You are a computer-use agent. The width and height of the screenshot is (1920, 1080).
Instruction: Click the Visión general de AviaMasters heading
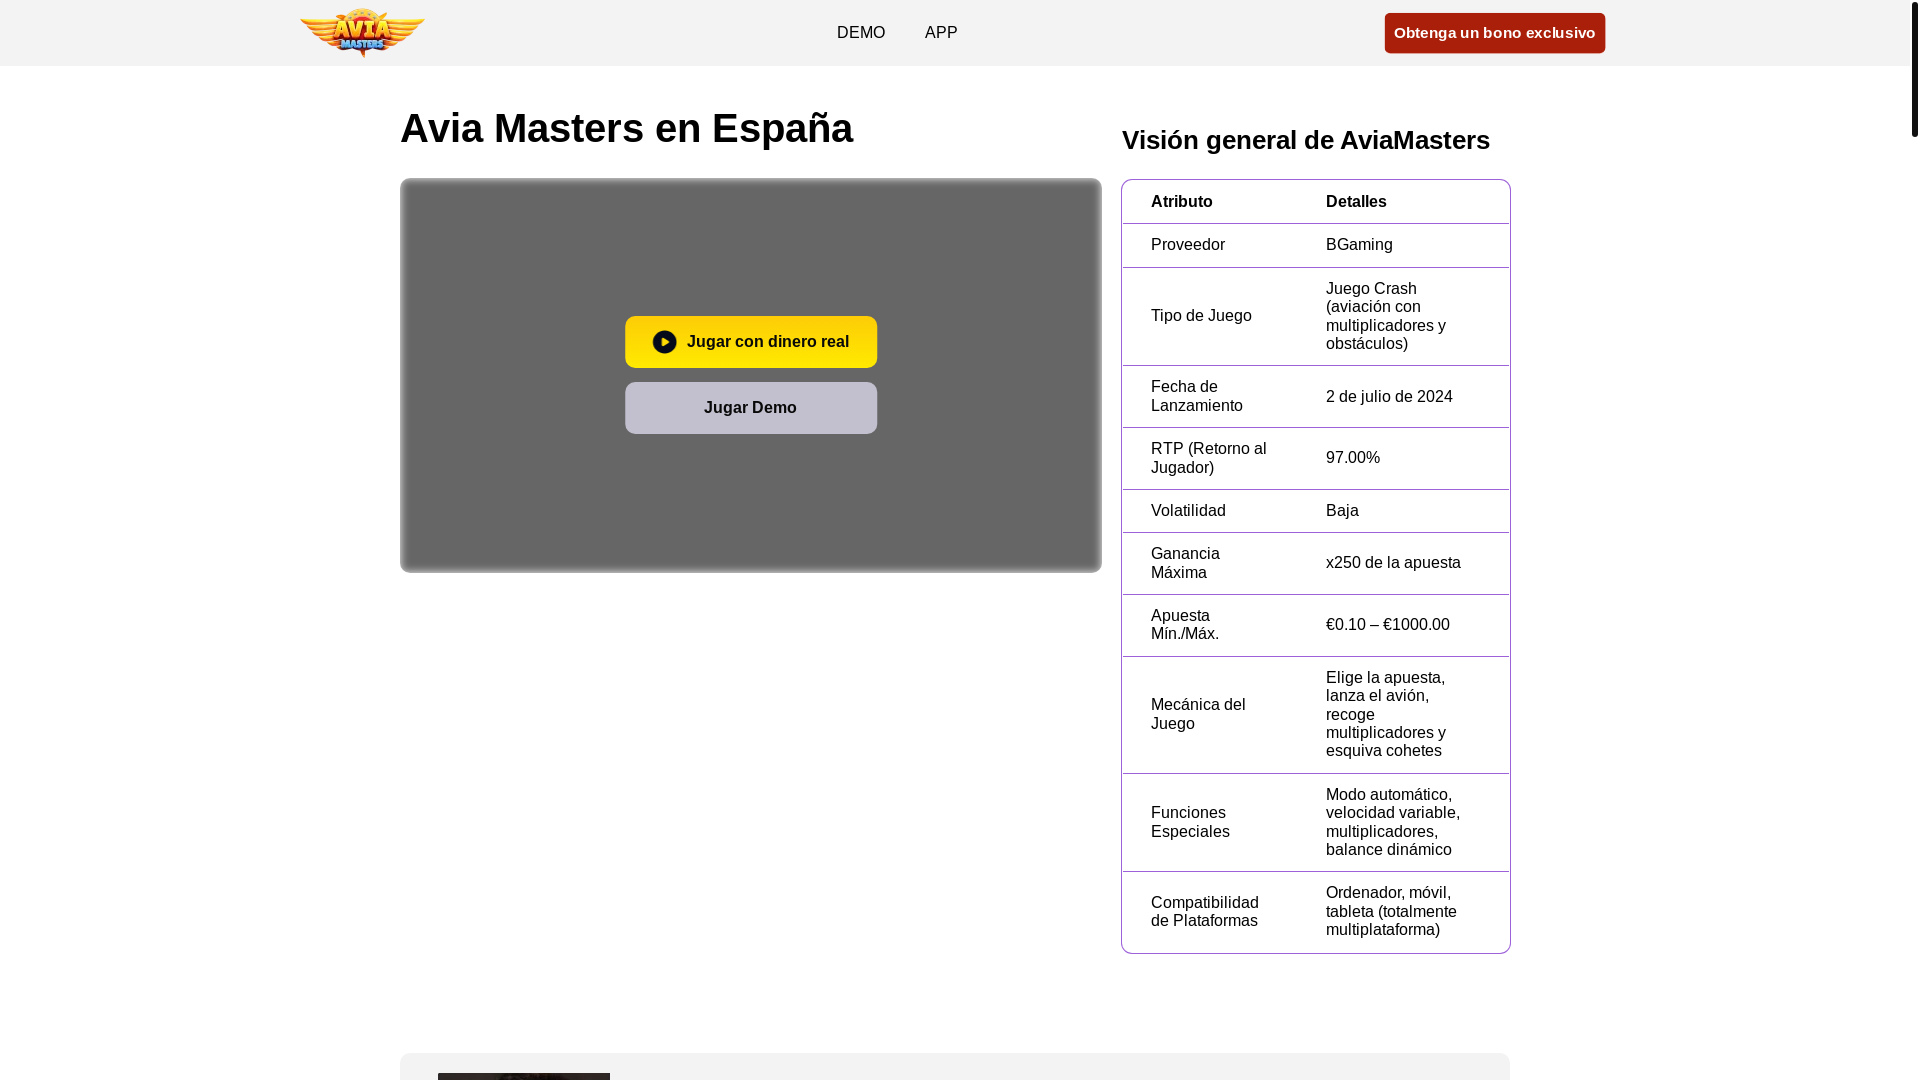coord(1305,141)
